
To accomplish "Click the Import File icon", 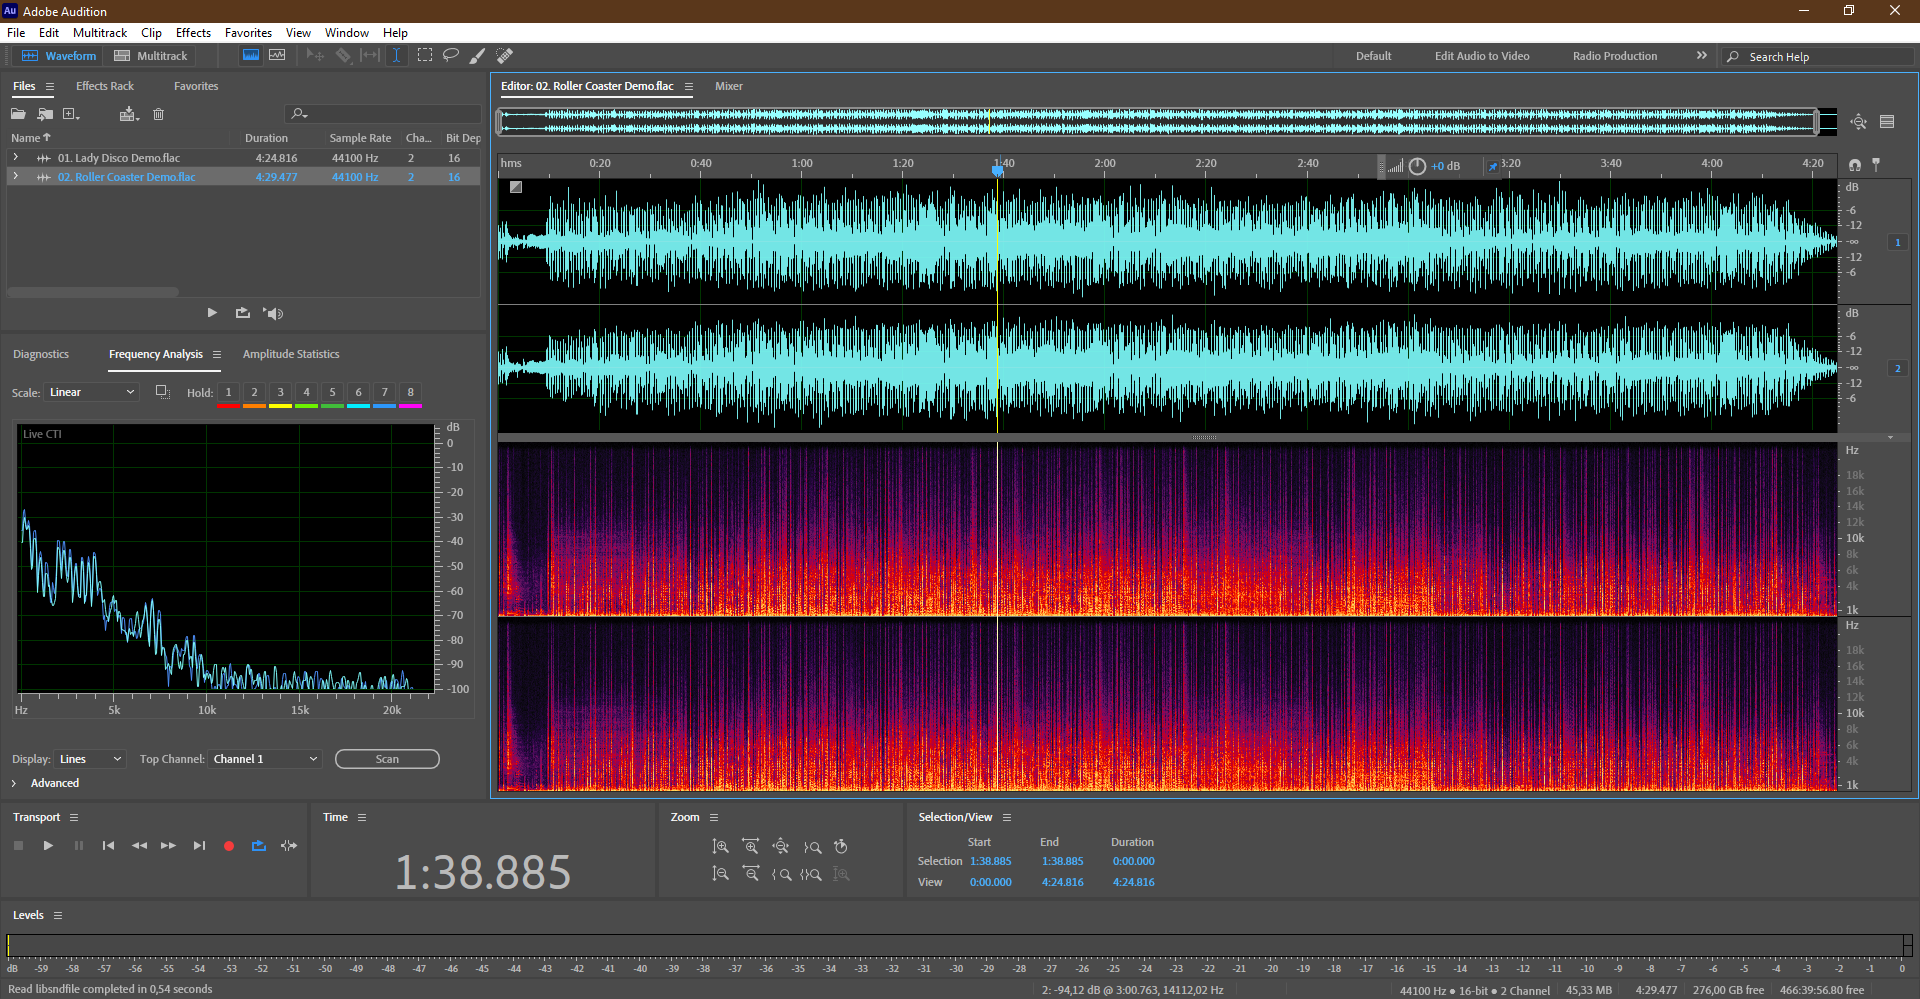I will 45,114.
